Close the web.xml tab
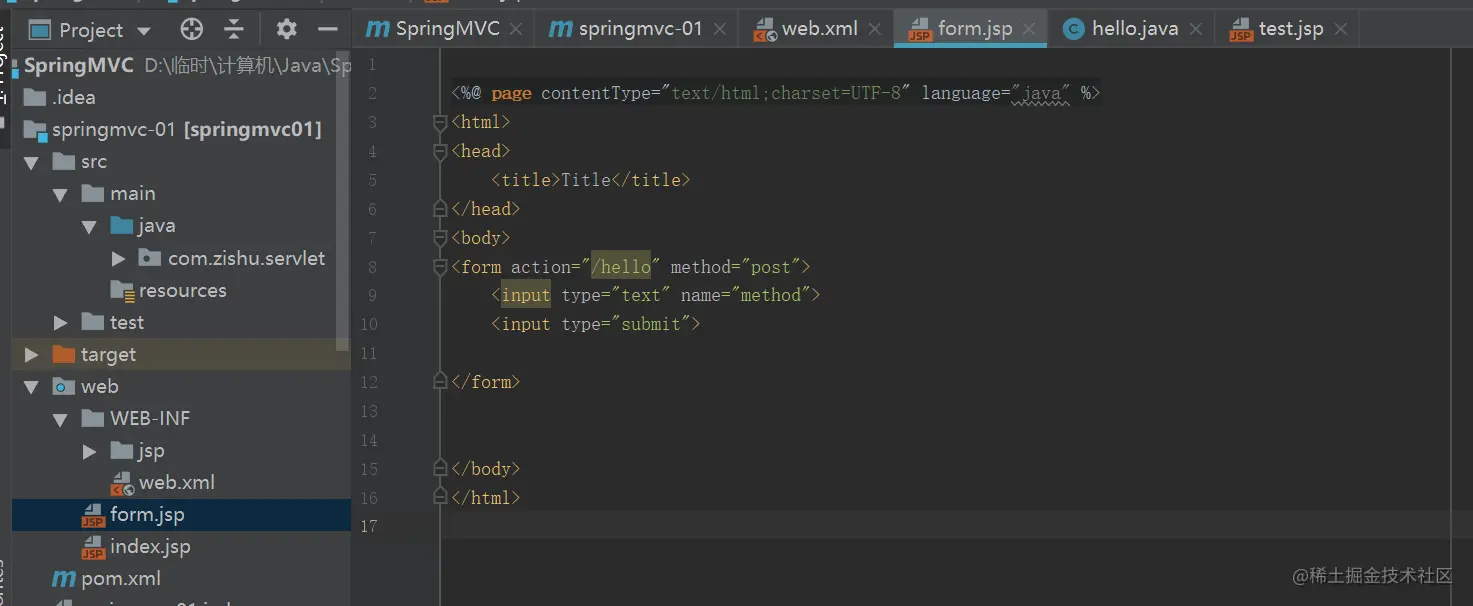The height and width of the screenshot is (606, 1473). point(874,30)
